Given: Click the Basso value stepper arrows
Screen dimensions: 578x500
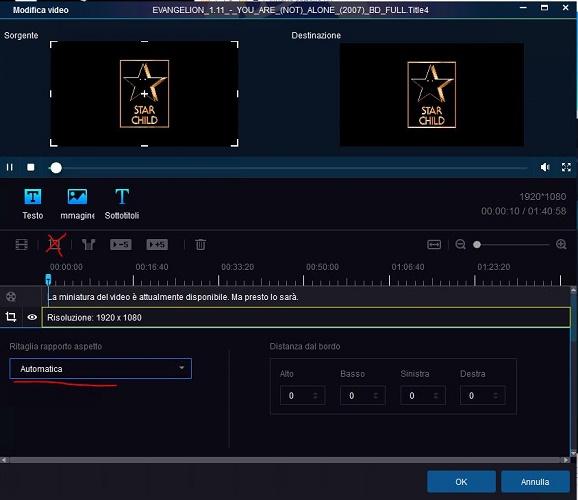Looking at the screenshot, I should (376, 395).
